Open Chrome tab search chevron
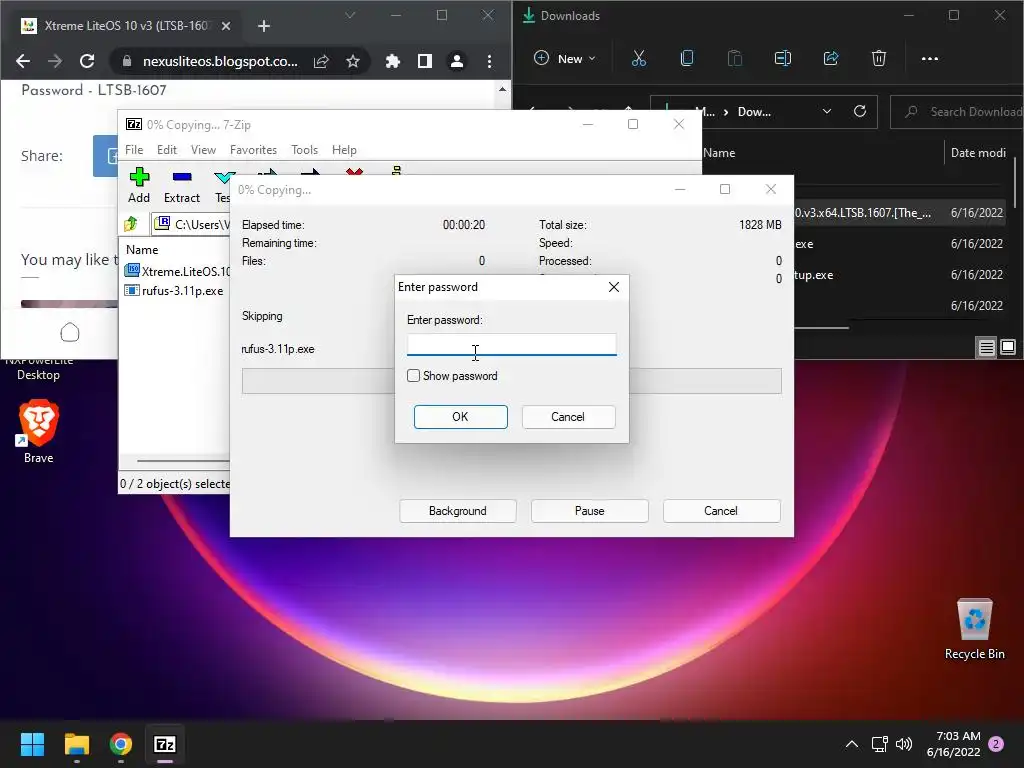 350,16
